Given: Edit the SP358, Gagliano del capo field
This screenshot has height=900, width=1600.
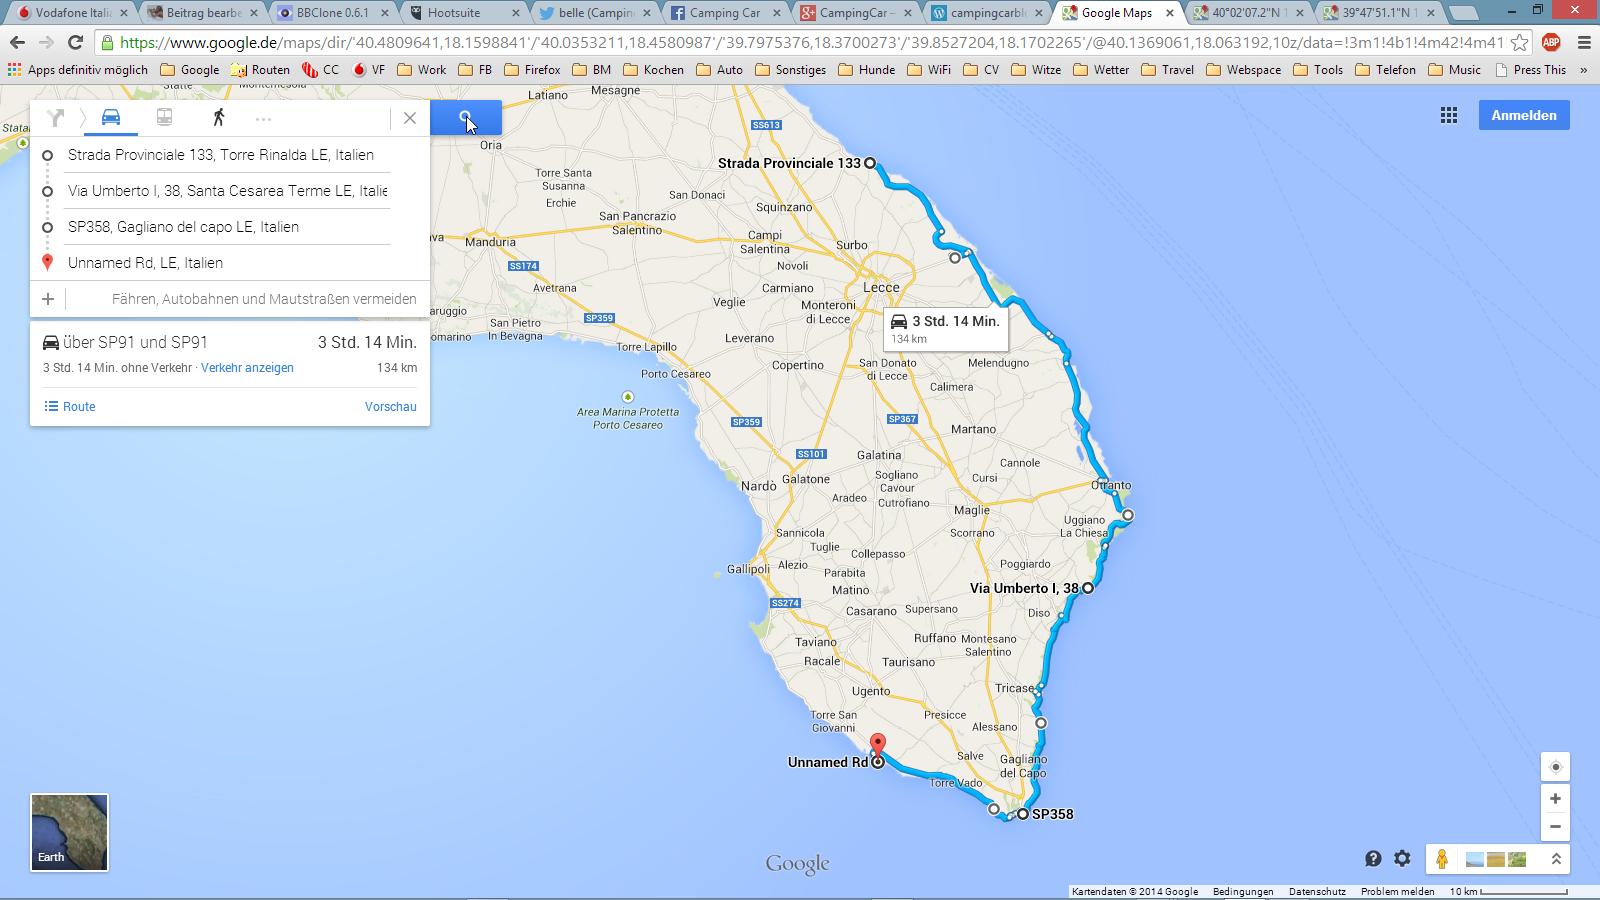Looking at the screenshot, I should tap(229, 227).
